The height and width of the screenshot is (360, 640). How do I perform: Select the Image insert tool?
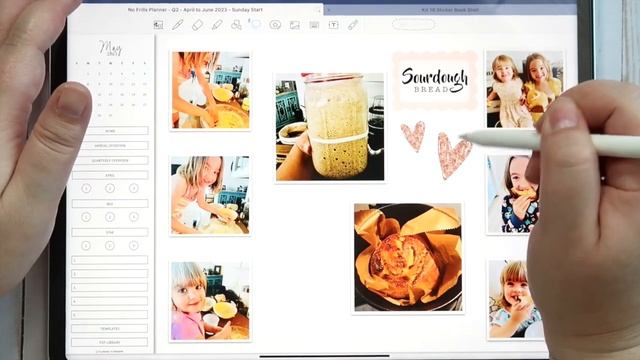point(295,25)
